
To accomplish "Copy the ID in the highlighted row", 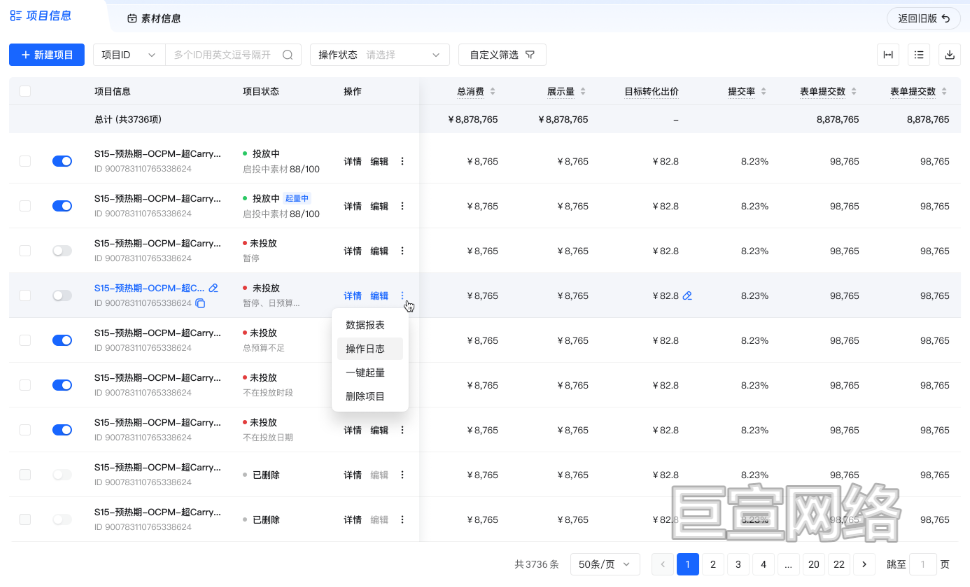I will click(200, 303).
